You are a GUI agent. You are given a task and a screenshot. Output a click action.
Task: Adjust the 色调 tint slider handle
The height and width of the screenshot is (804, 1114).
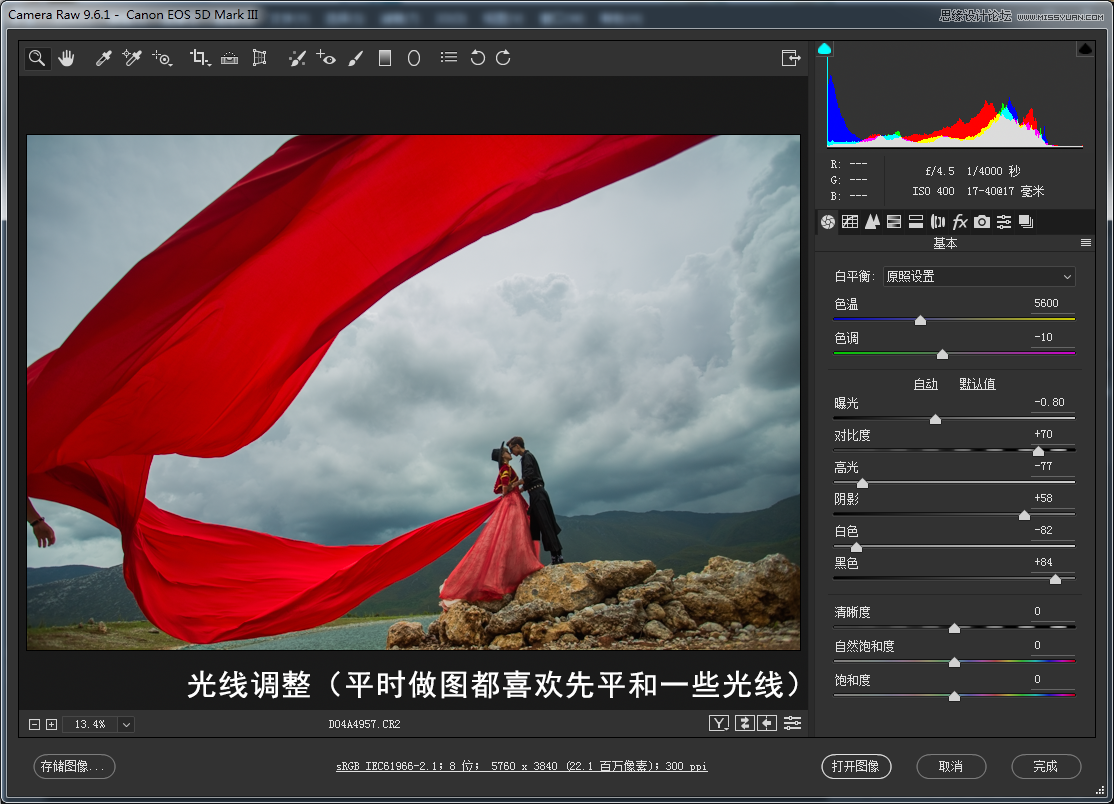942,354
